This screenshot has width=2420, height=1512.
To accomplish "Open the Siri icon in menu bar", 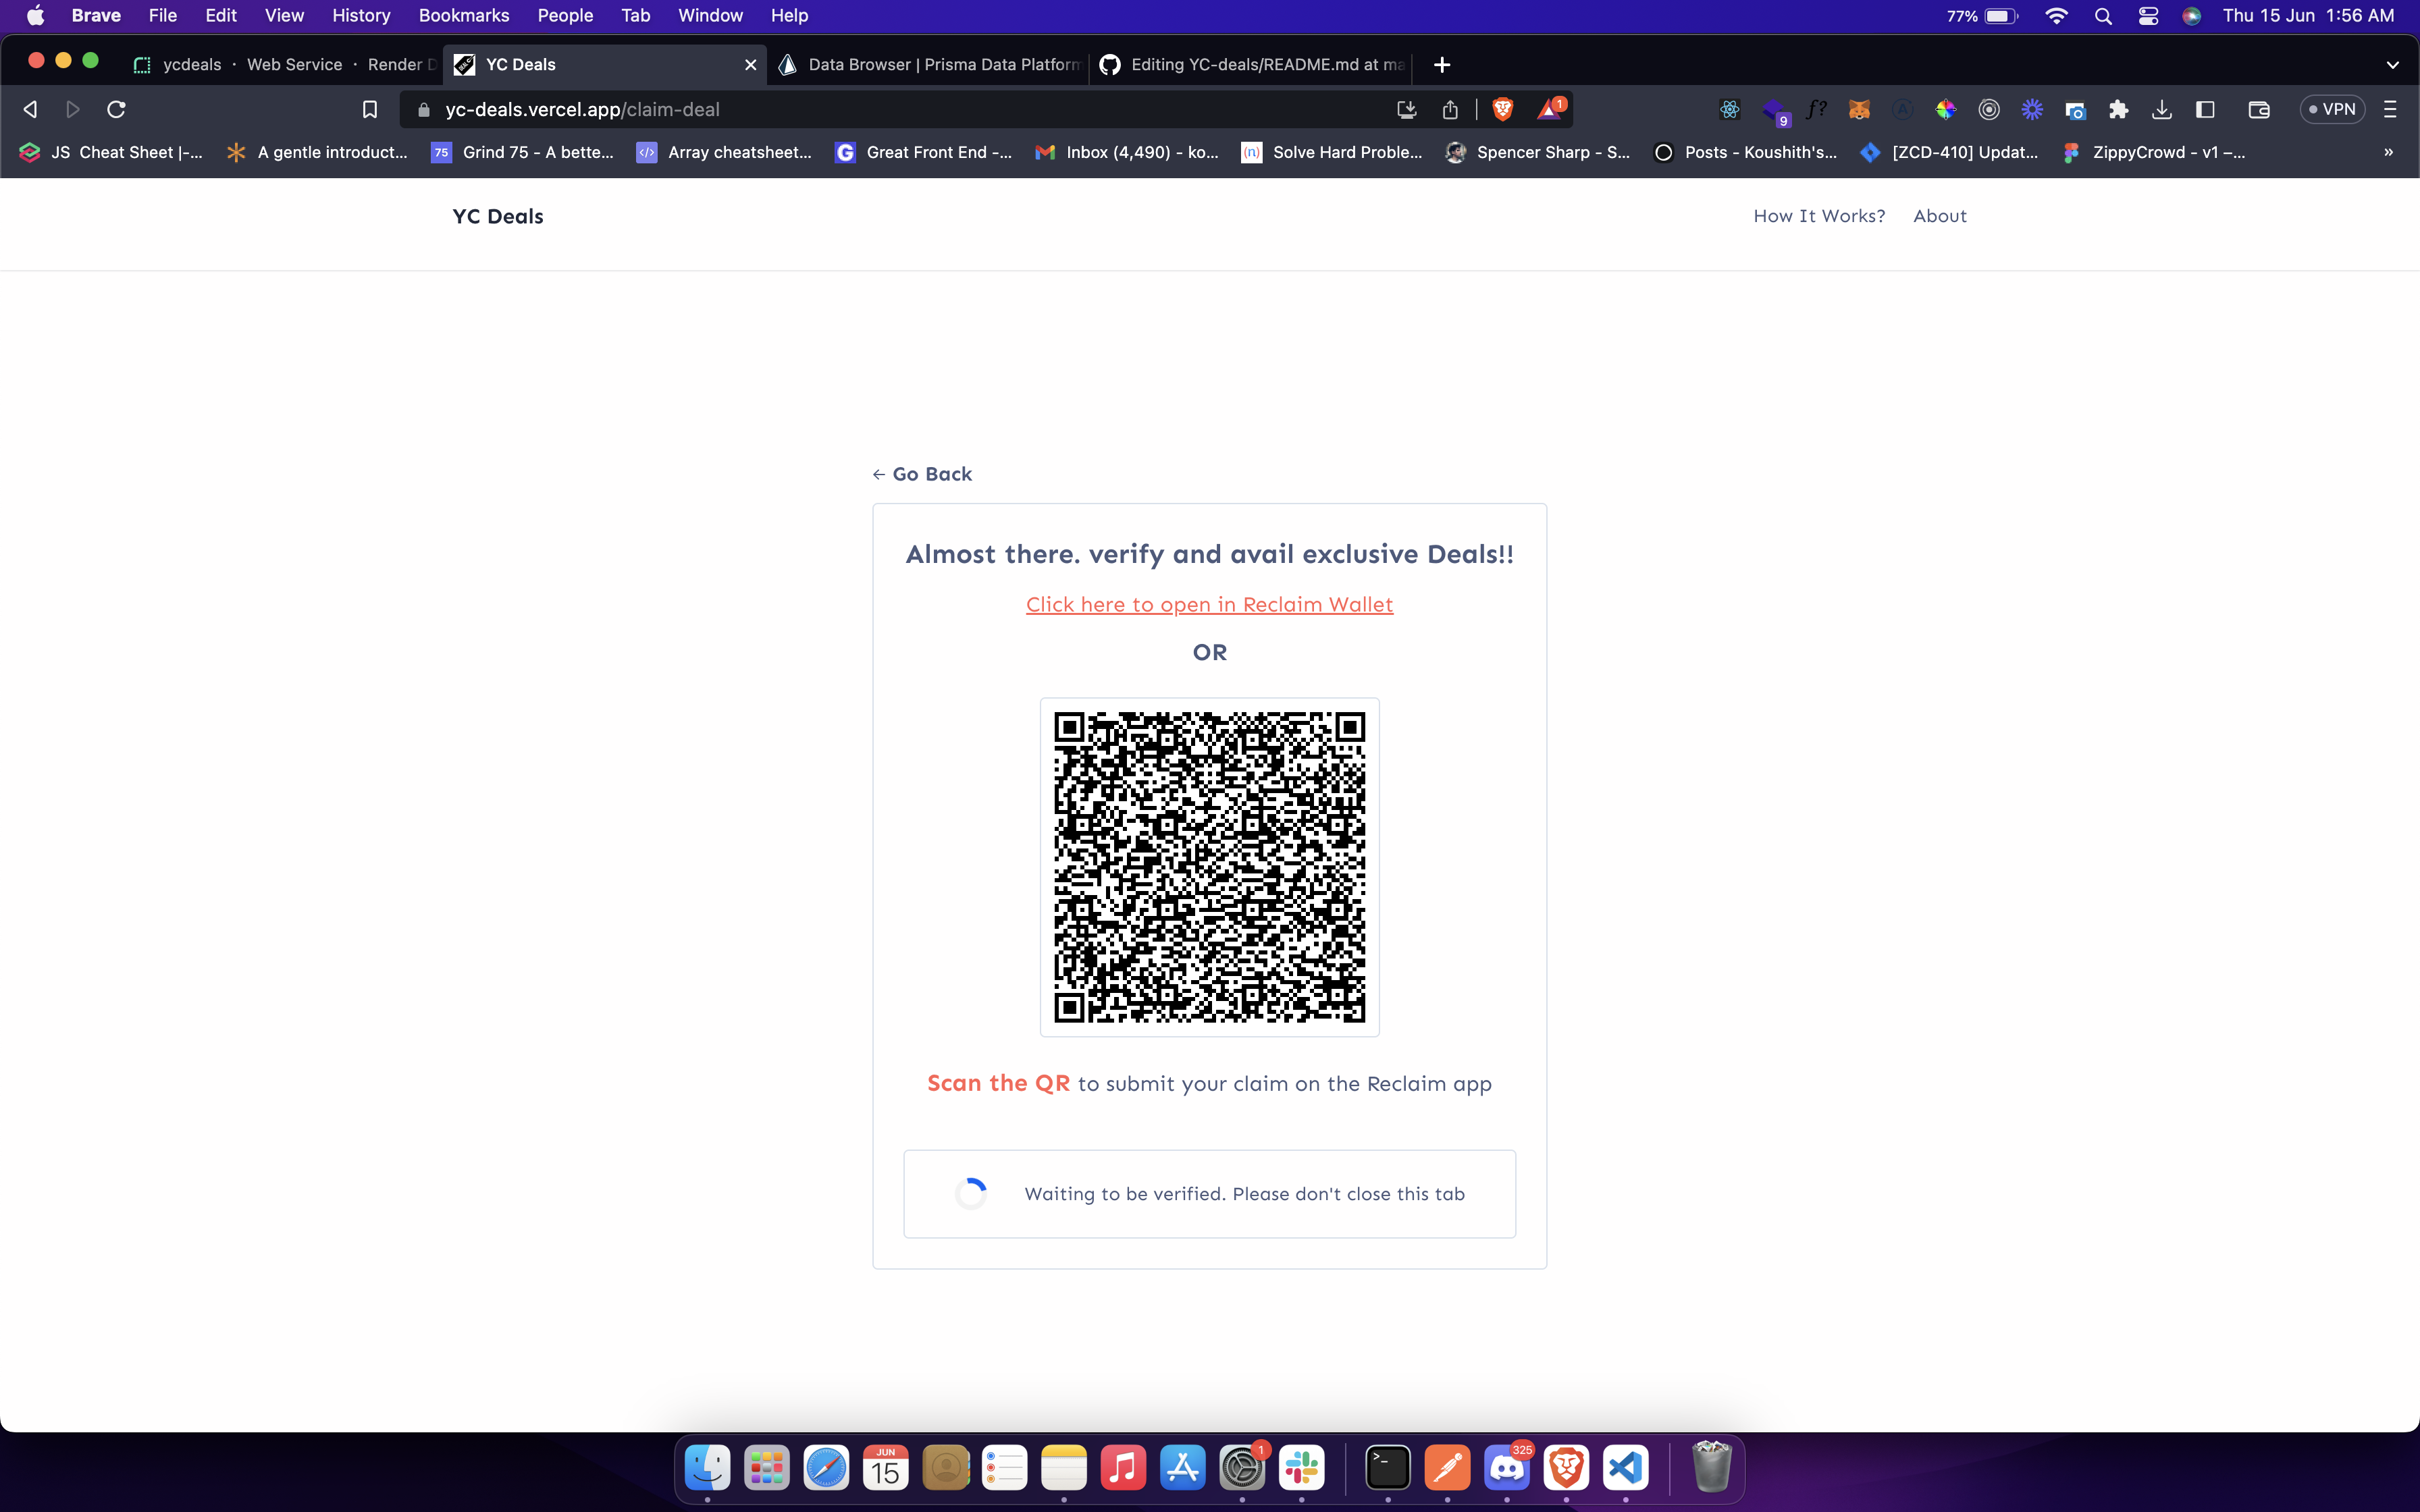I will (2191, 16).
